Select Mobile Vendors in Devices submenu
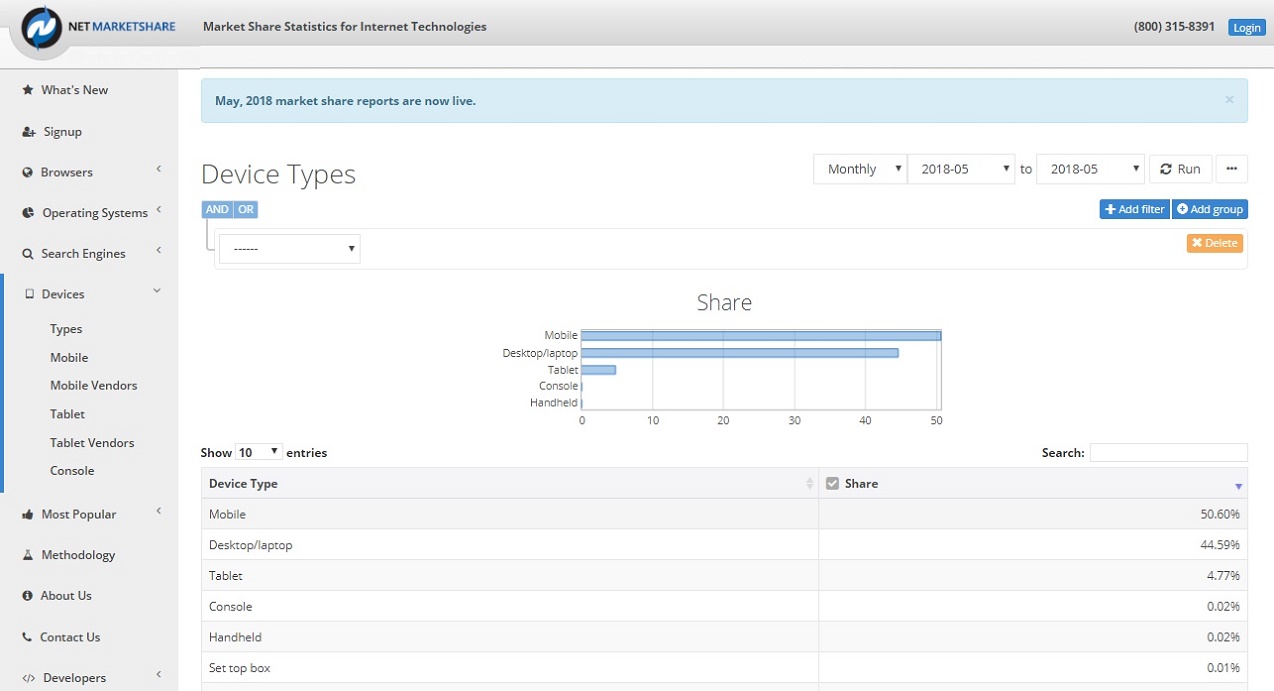The image size is (1274, 691). pyautogui.click(x=94, y=386)
